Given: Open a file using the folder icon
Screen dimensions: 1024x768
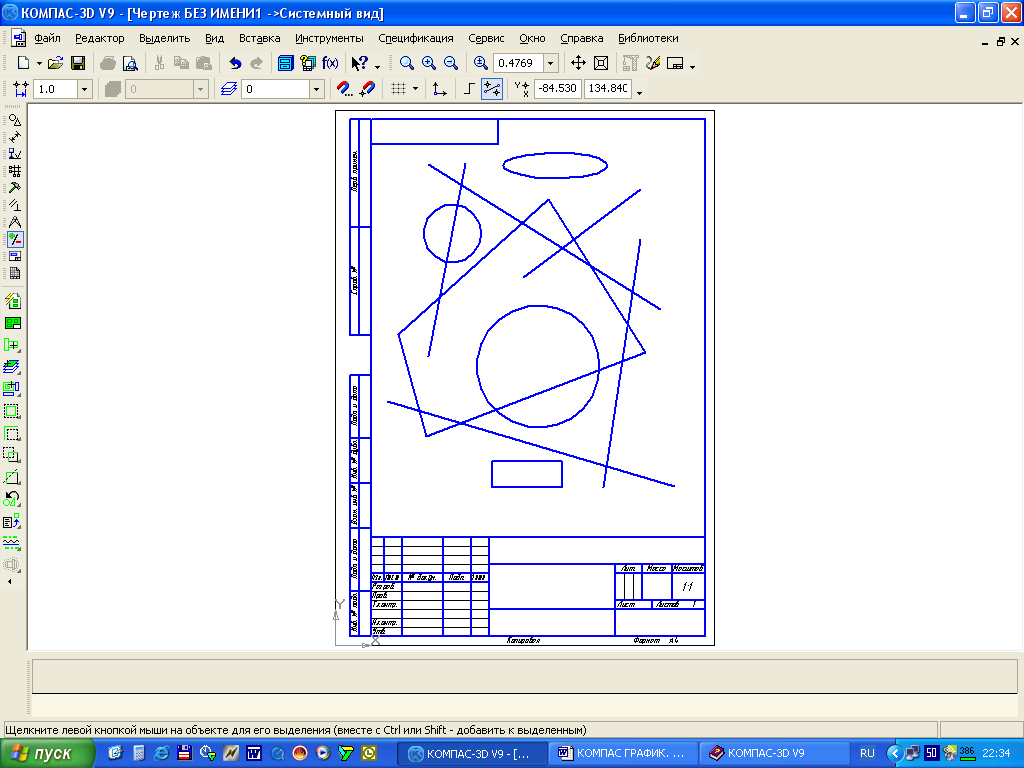Looking at the screenshot, I should tap(56, 63).
